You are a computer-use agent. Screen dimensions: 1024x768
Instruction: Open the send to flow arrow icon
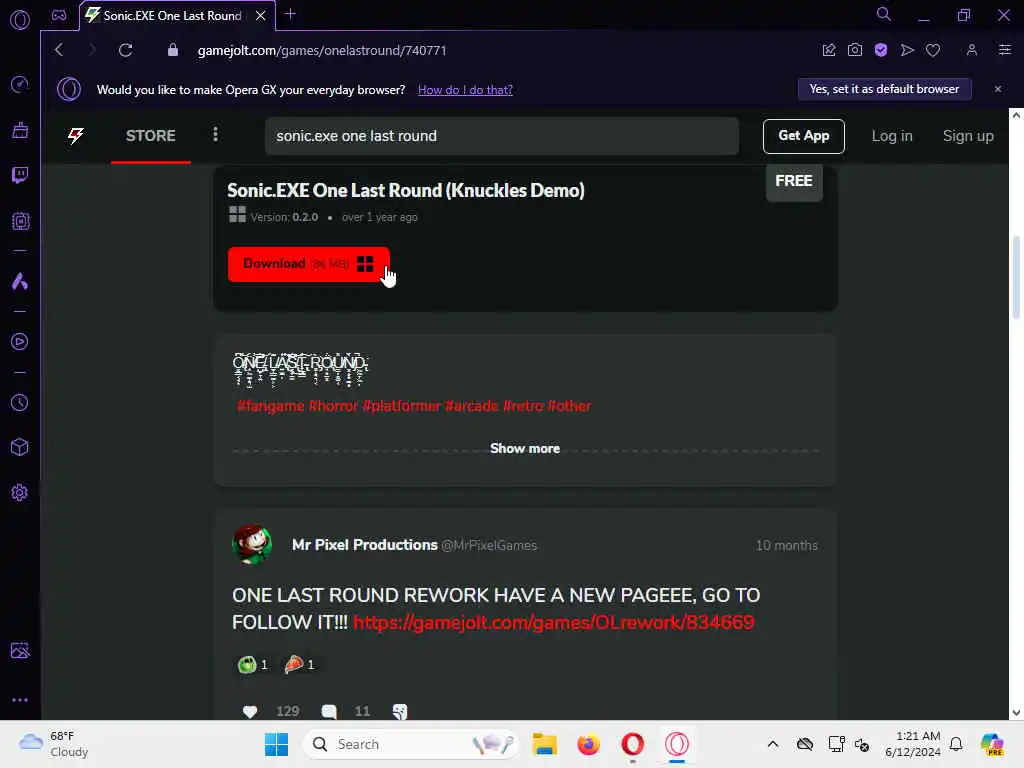pyautogui.click(x=907, y=50)
